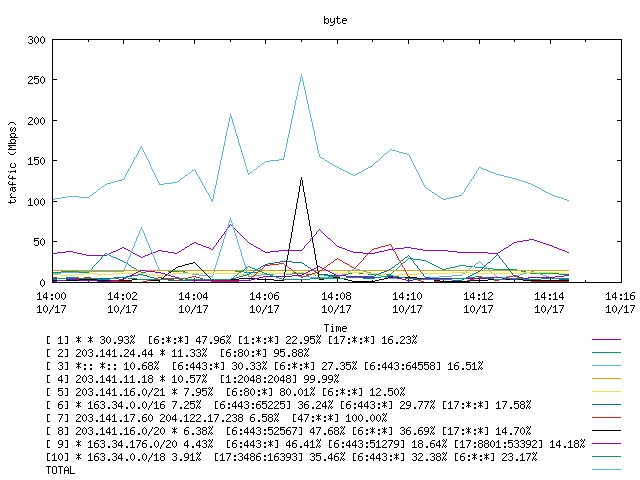
Task: Click the [6:80:*] 95.88% breakdown text
Action: tap(264, 353)
